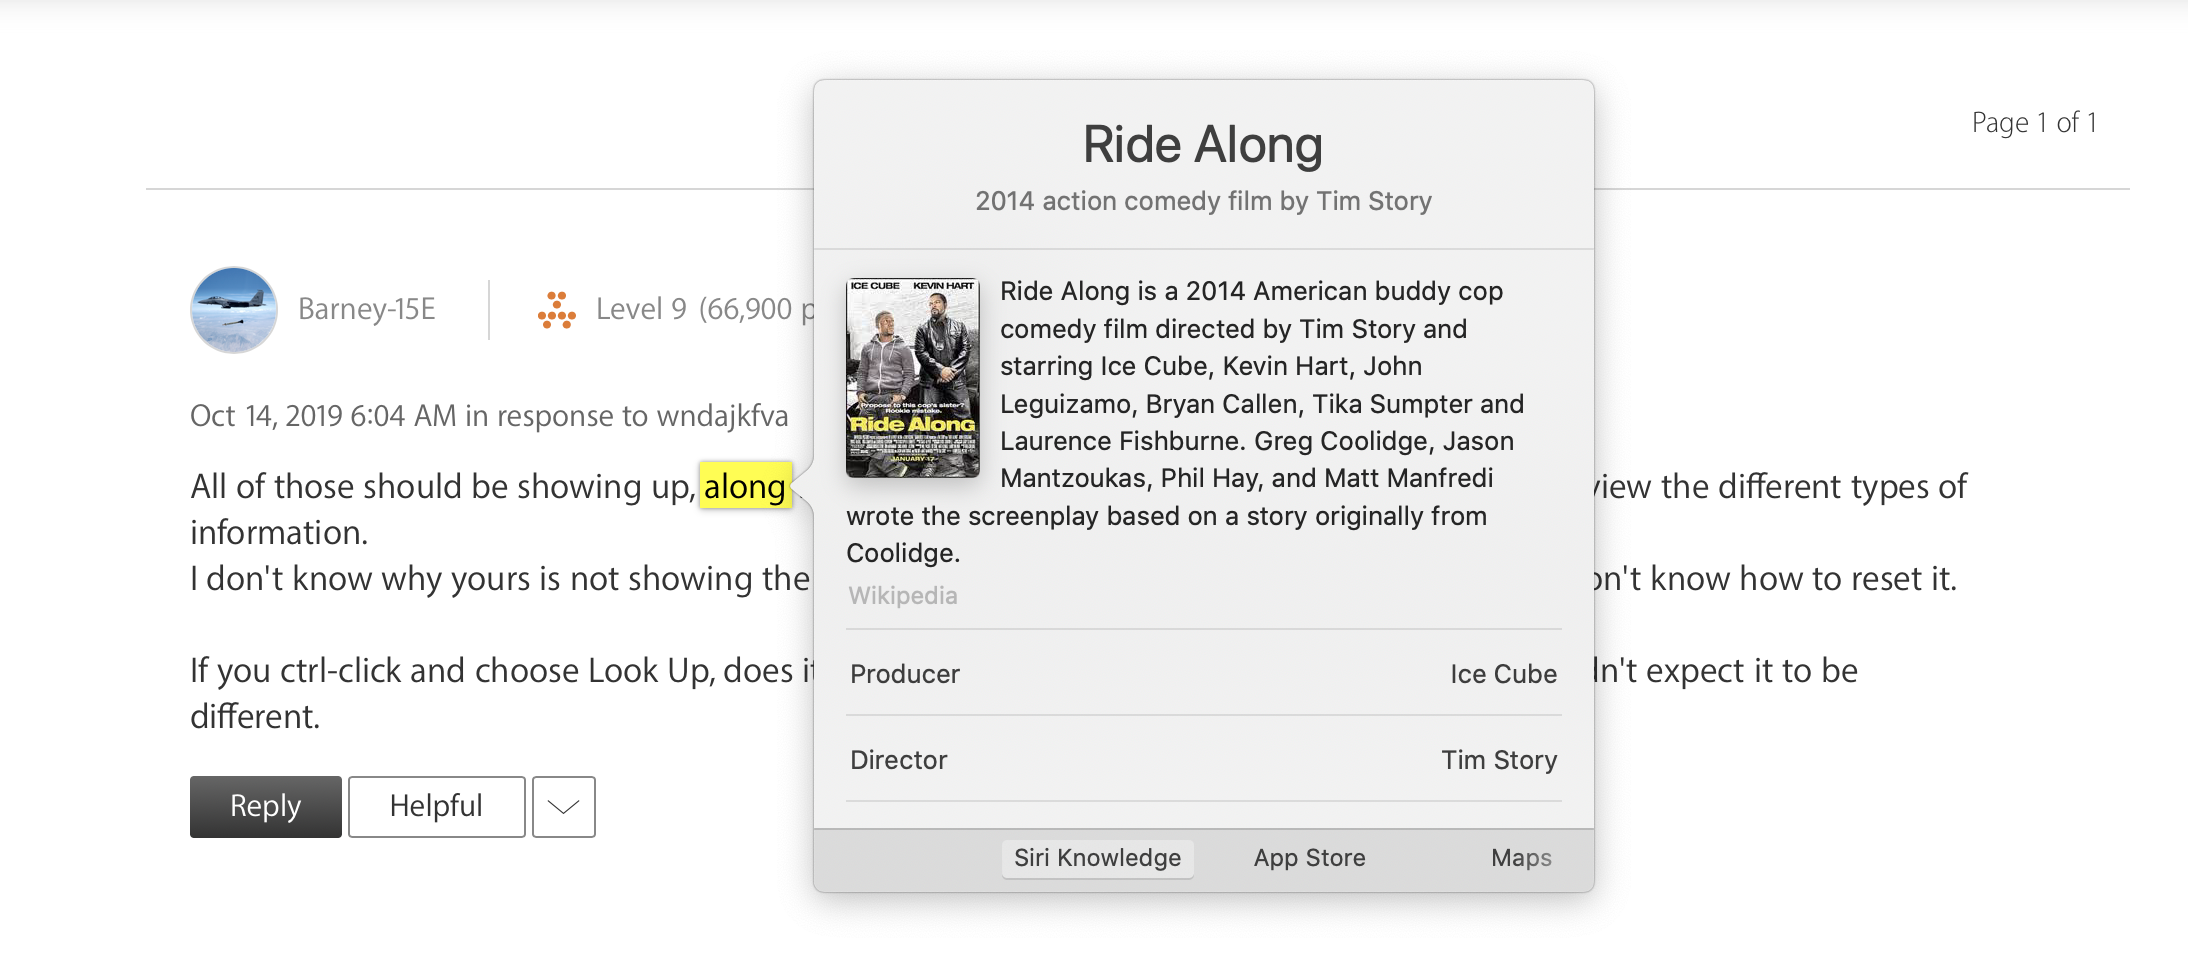Open the App Store tab

[1309, 858]
